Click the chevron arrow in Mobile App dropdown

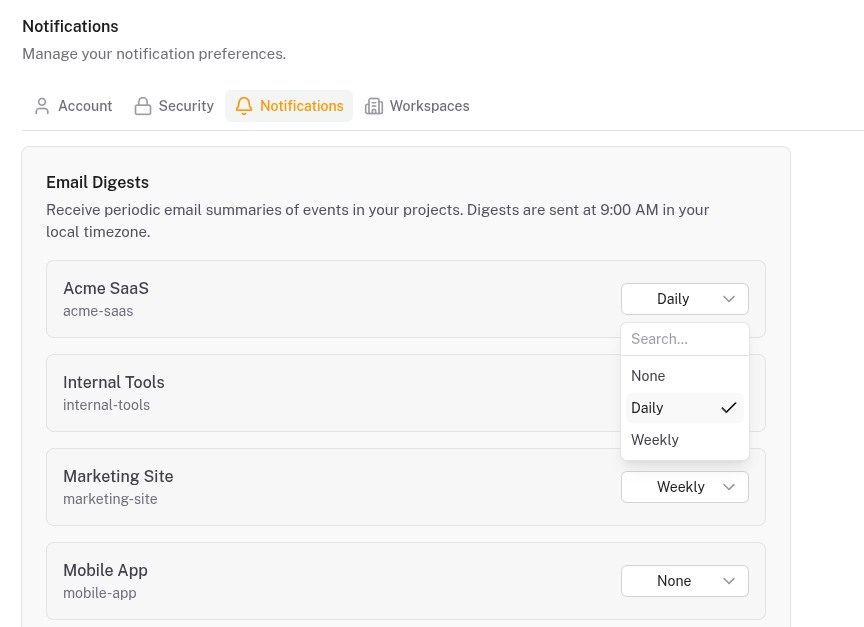[x=729, y=581]
